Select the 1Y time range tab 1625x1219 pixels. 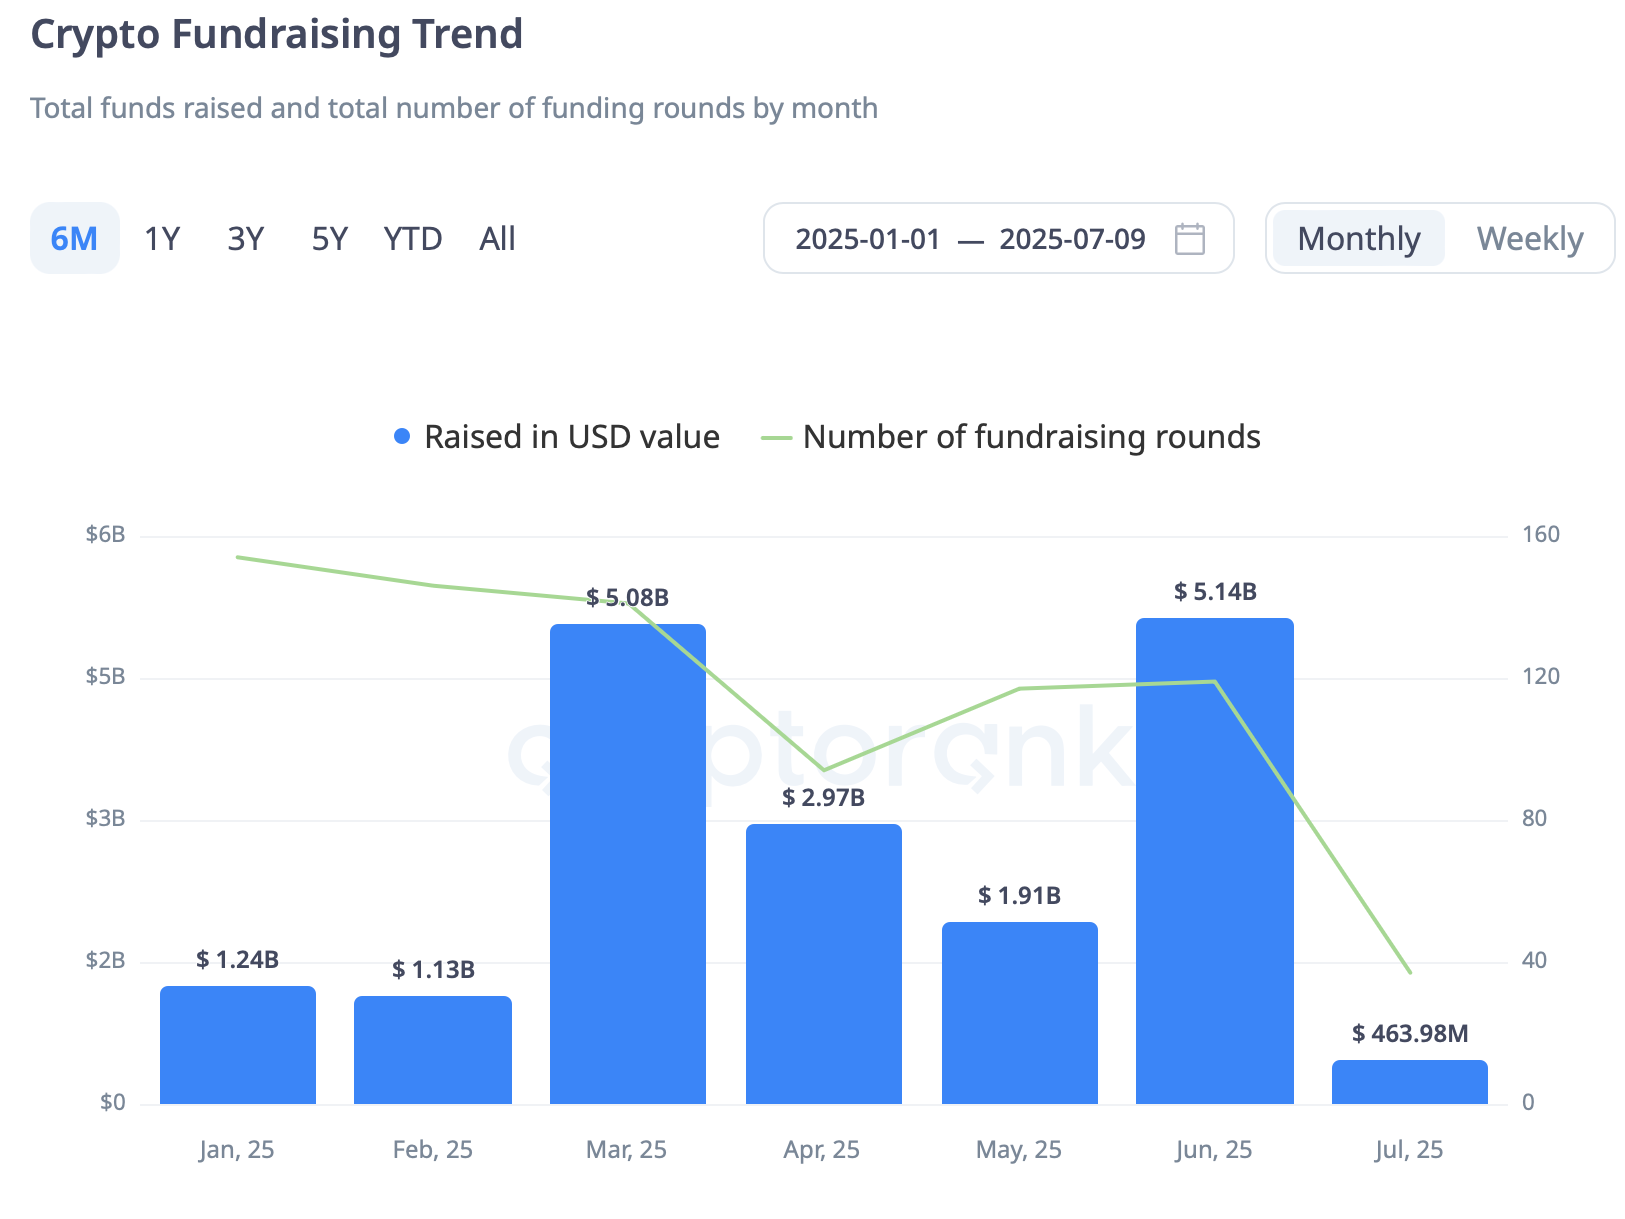(x=162, y=239)
